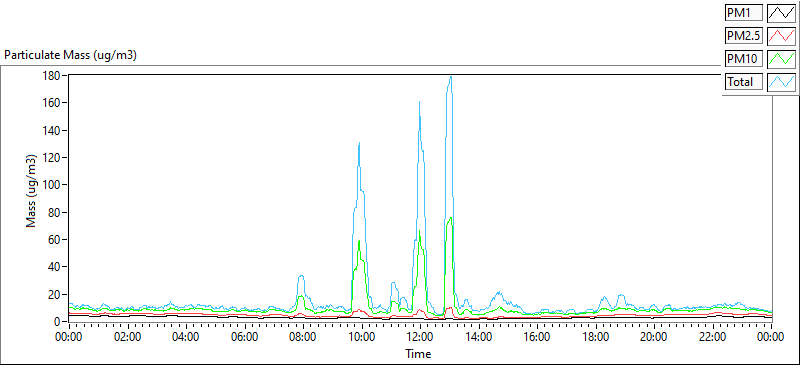The height and width of the screenshot is (365, 800).
Task: Click the PM2.5 red plot line icon
Action: (781, 36)
